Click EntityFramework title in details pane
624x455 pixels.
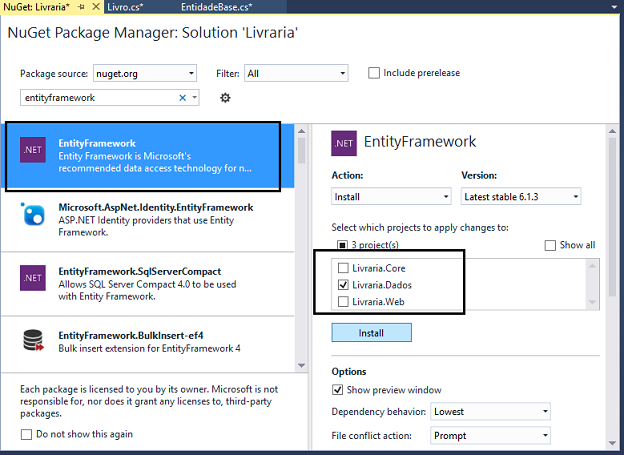coord(419,142)
